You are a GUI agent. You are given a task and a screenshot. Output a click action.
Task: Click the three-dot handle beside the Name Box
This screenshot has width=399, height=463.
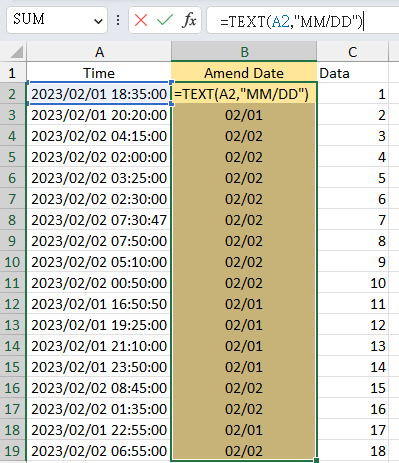(118, 21)
